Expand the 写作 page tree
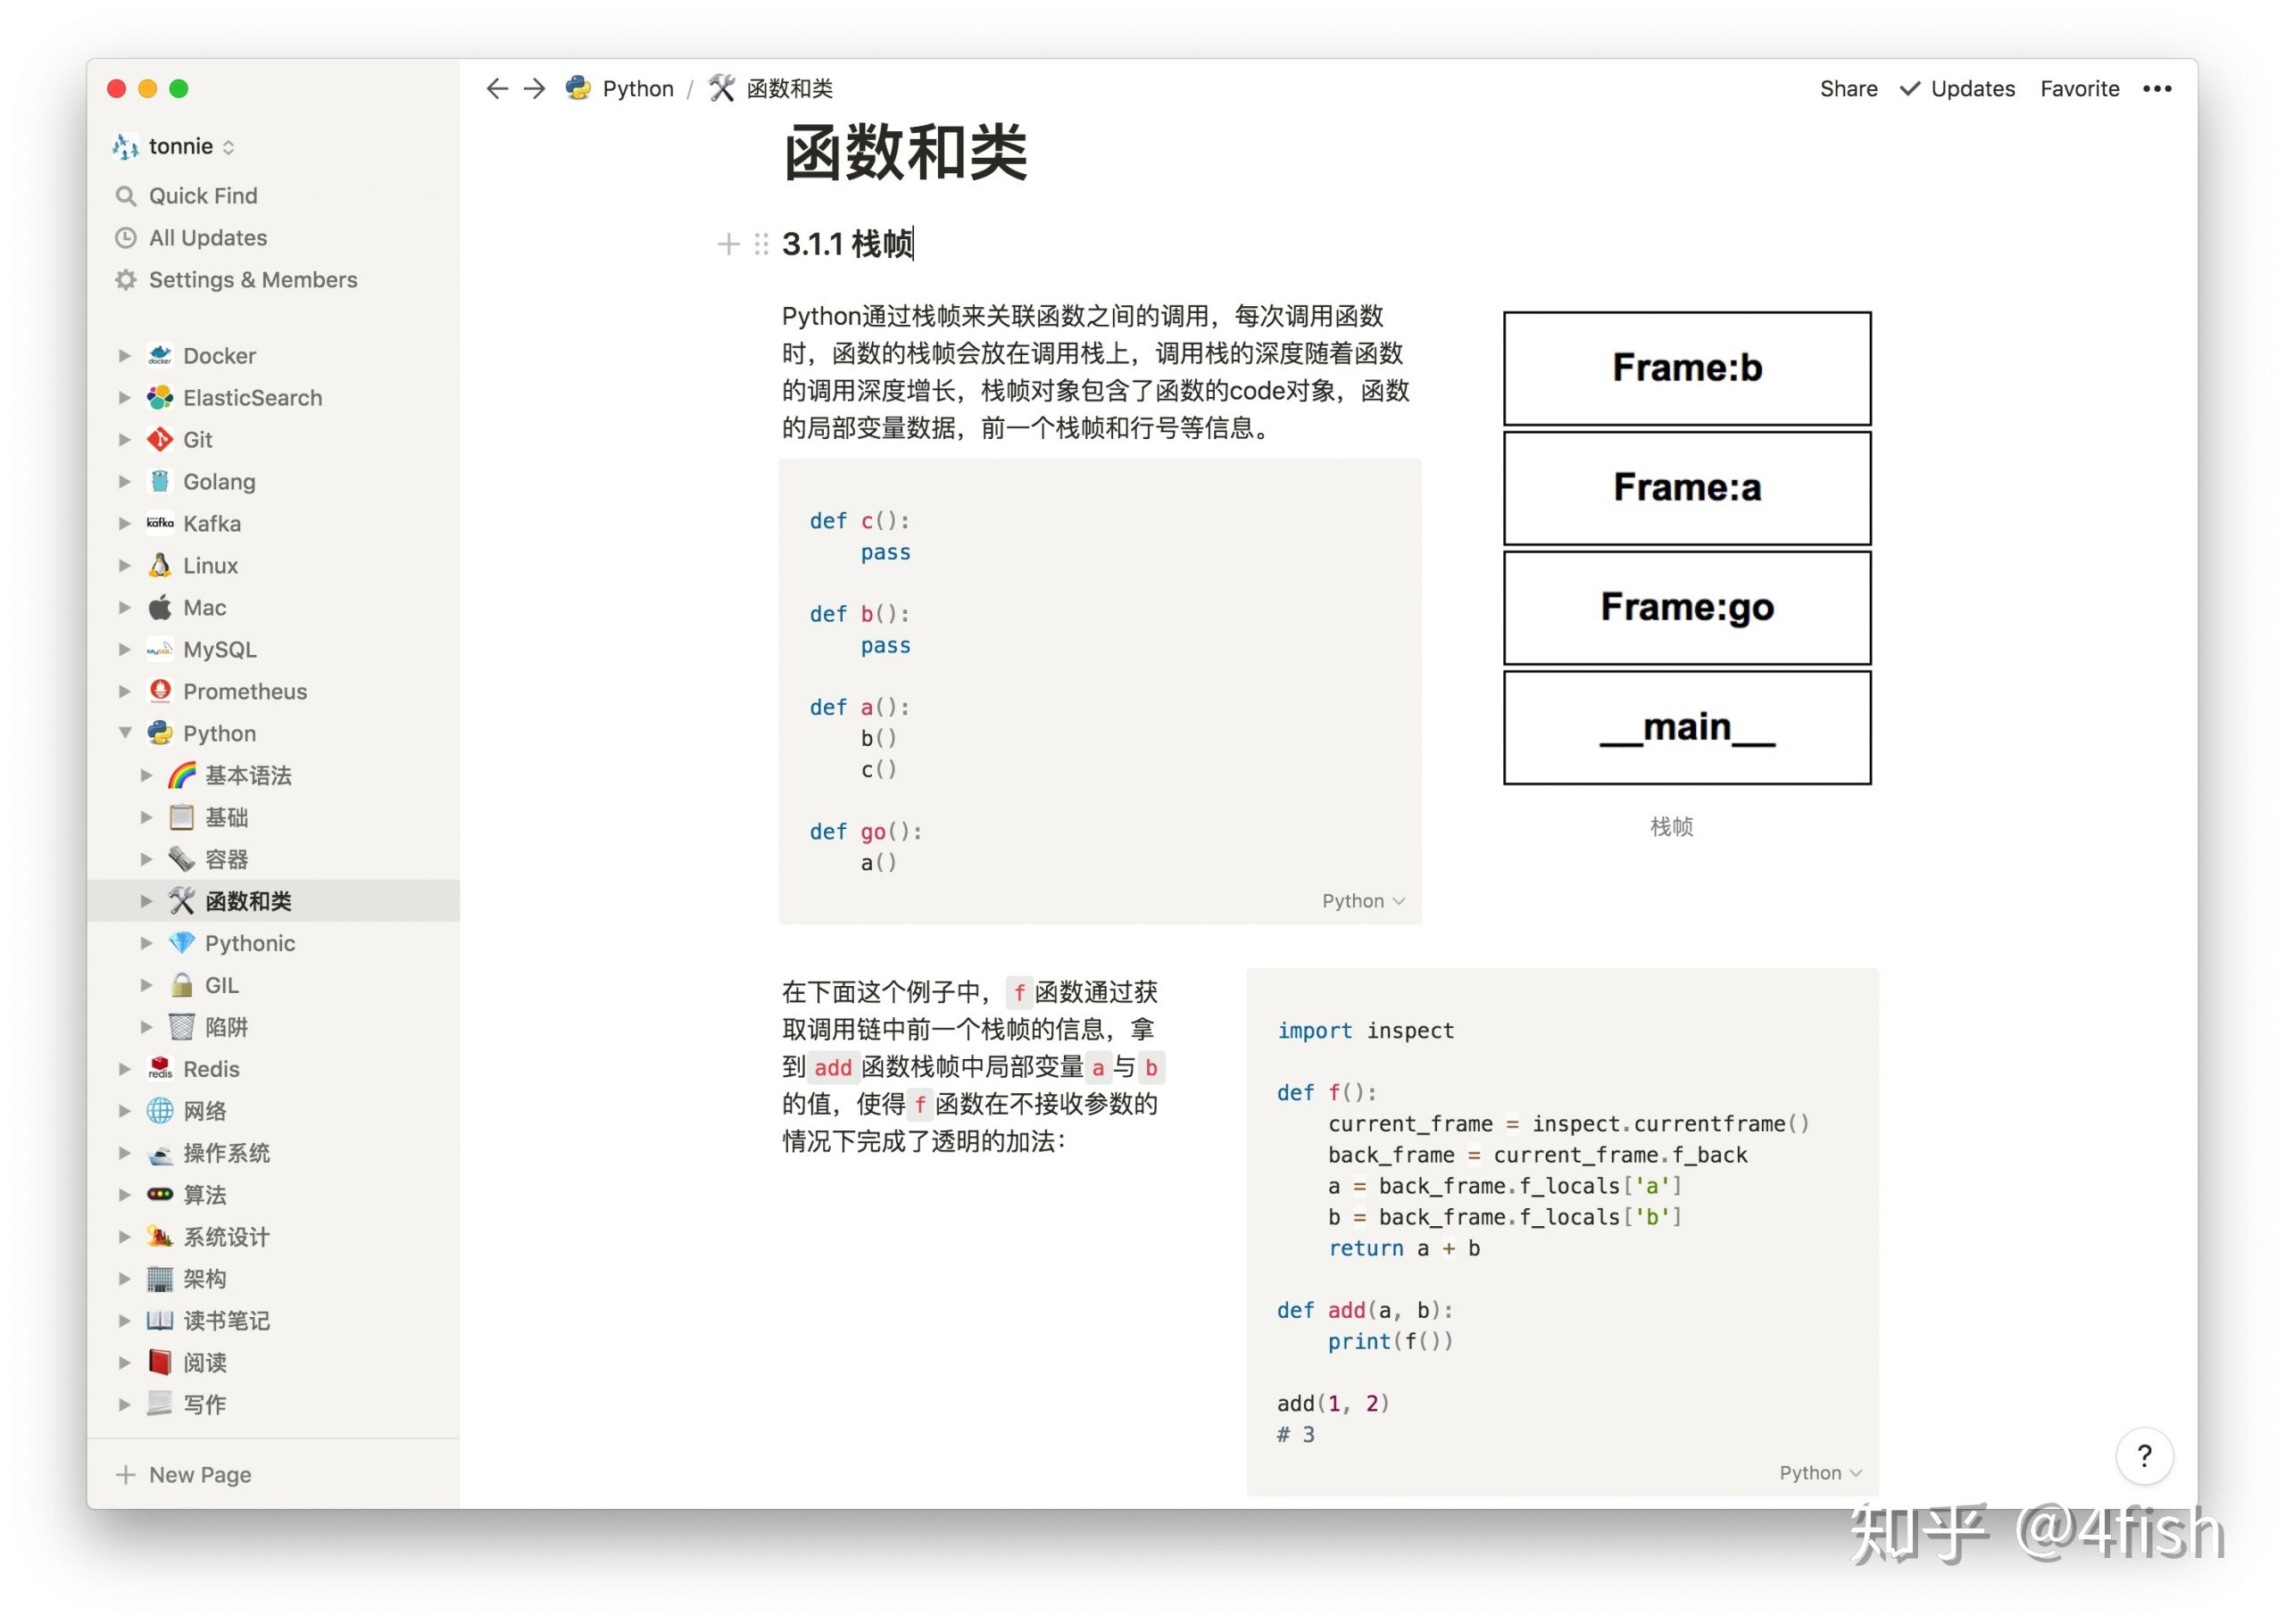 [124, 1406]
